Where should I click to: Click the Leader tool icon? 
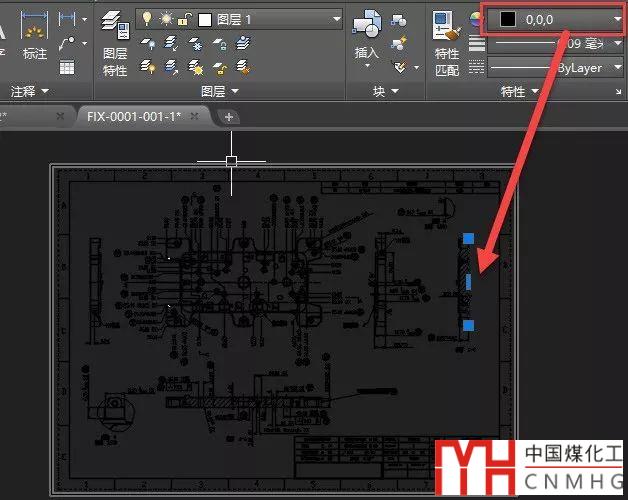pyautogui.click(x=67, y=43)
